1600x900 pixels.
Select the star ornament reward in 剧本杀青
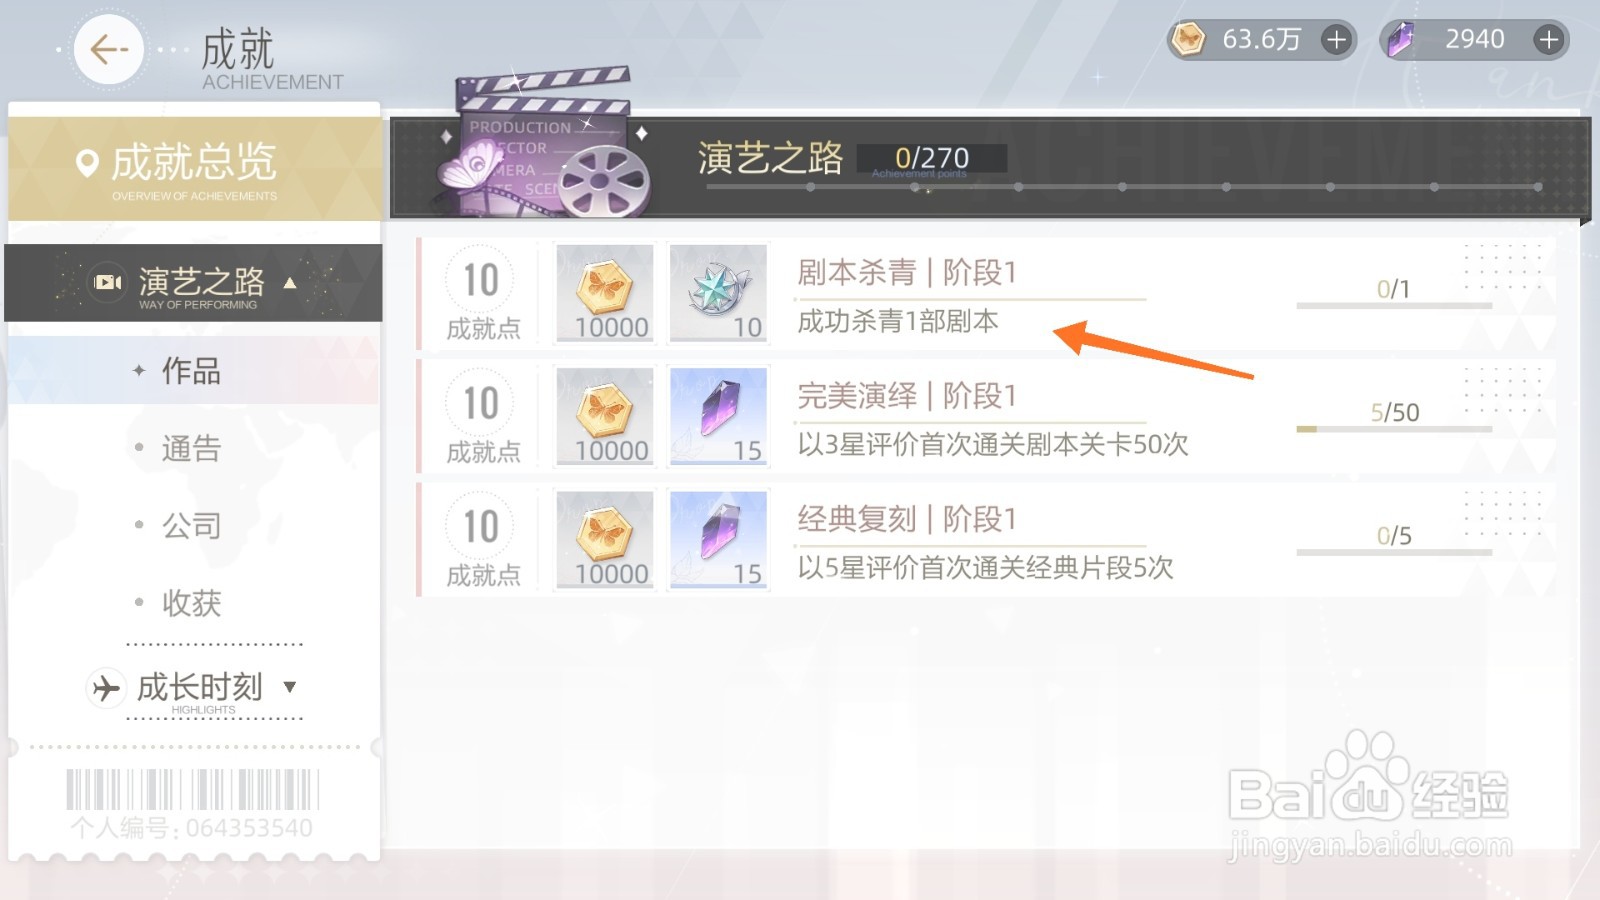pos(718,293)
